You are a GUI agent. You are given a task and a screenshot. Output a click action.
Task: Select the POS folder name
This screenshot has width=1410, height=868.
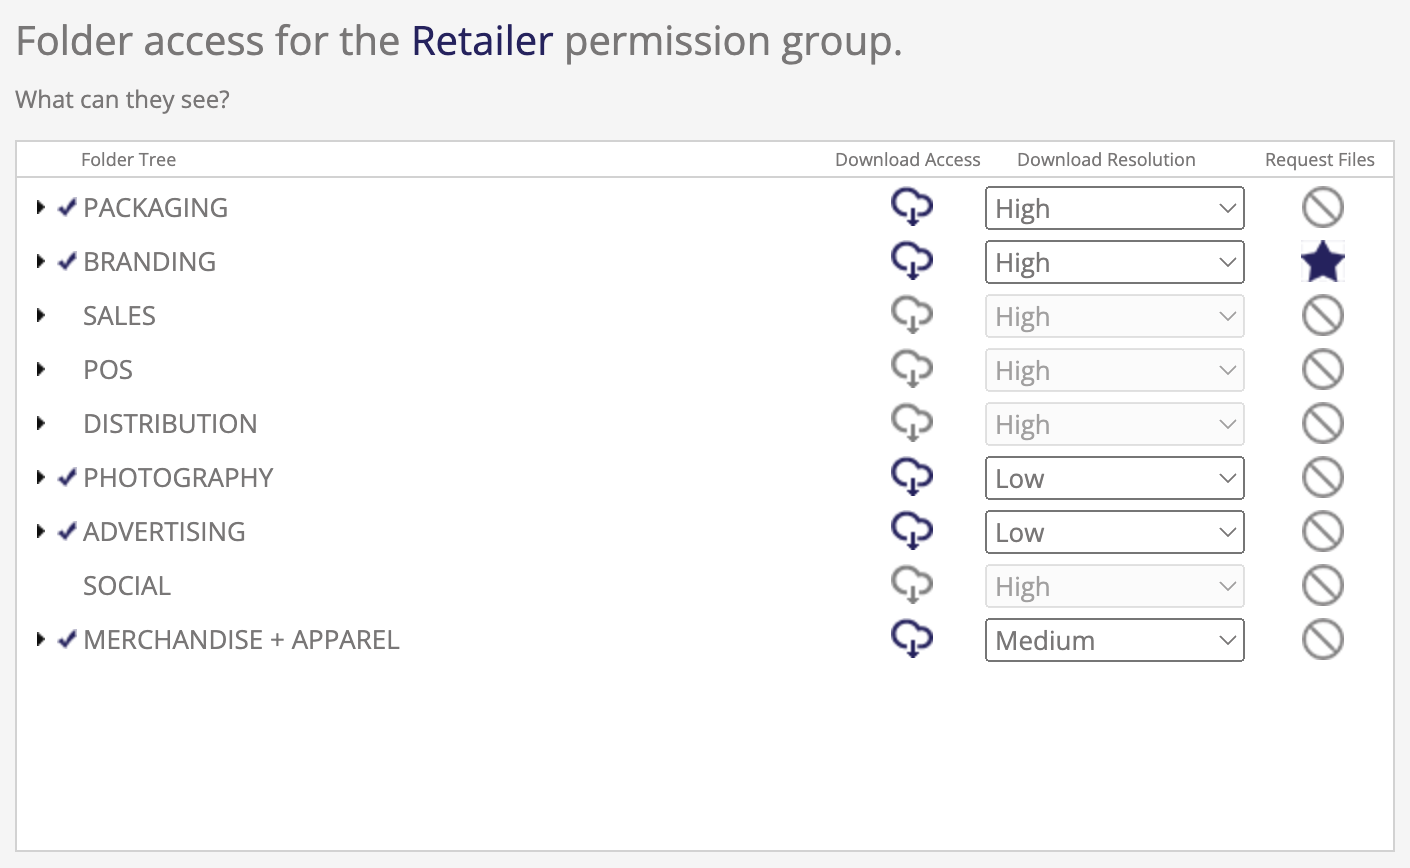pos(108,370)
